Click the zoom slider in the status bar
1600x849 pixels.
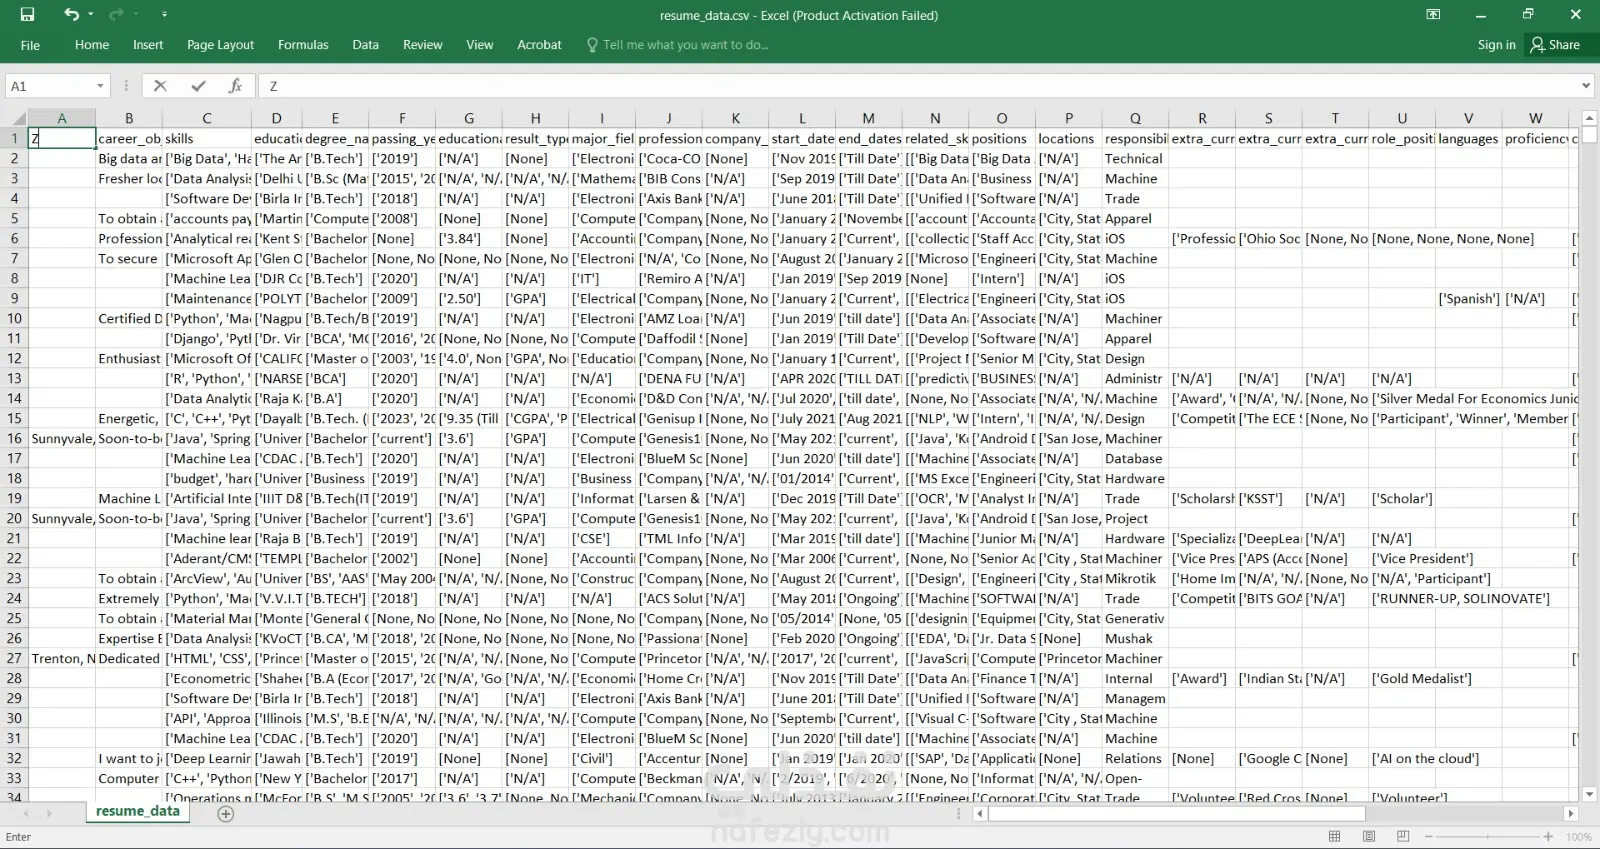click(1487, 837)
